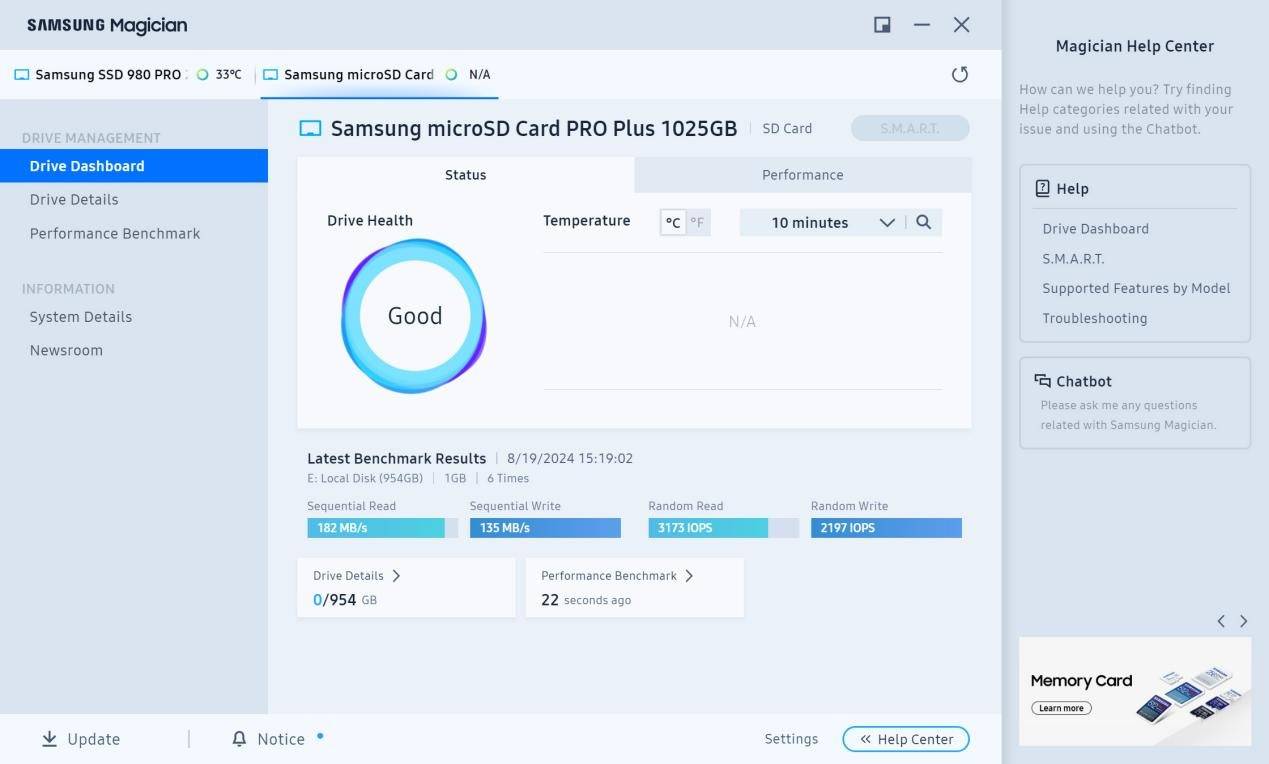Click the Samsung SSD 980 PRO drive icon
The width and height of the screenshot is (1269, 764).
22,75
